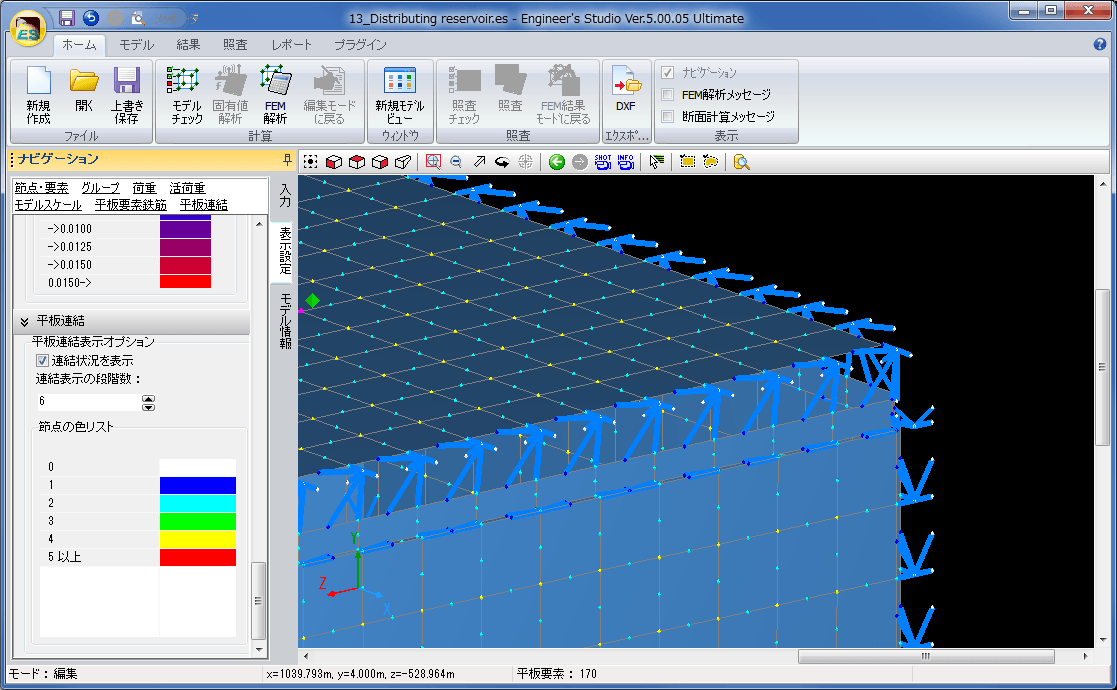Click the 平板要素鉄筋 link in navigation
The image size is (1117, 690).
(x=130, y=205)
